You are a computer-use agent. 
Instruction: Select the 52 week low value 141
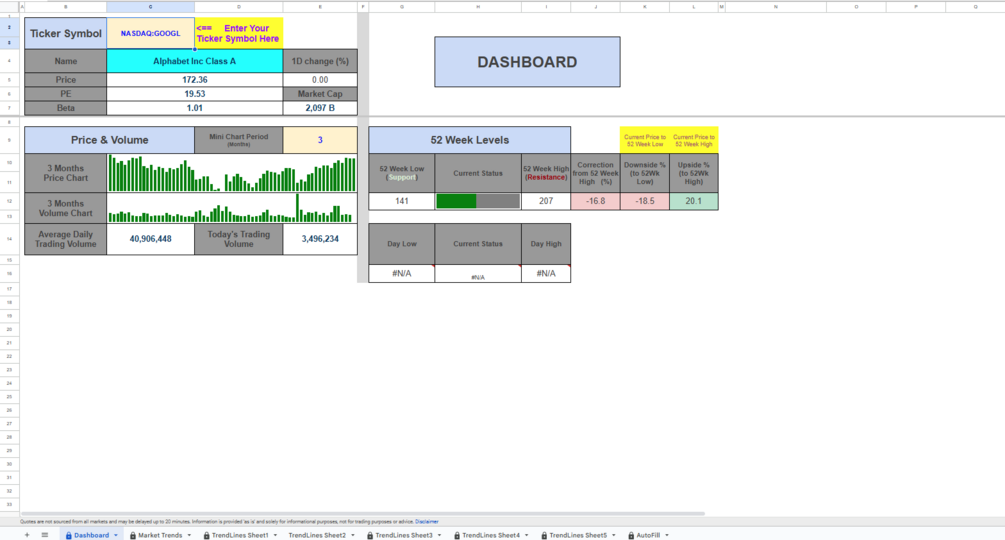pos(402,201)
